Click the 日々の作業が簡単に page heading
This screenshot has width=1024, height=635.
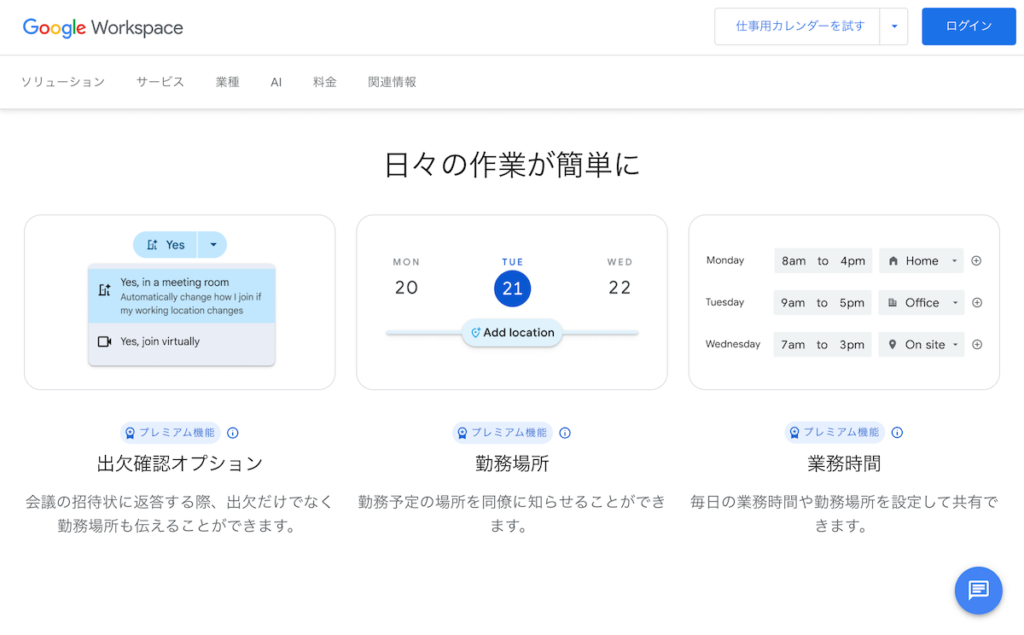click(512, 165)
